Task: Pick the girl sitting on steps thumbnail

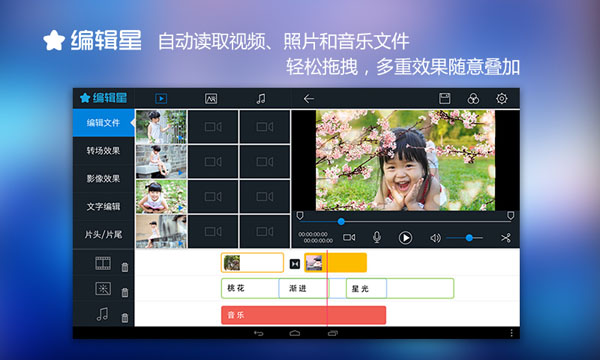Action: [161, 161]
